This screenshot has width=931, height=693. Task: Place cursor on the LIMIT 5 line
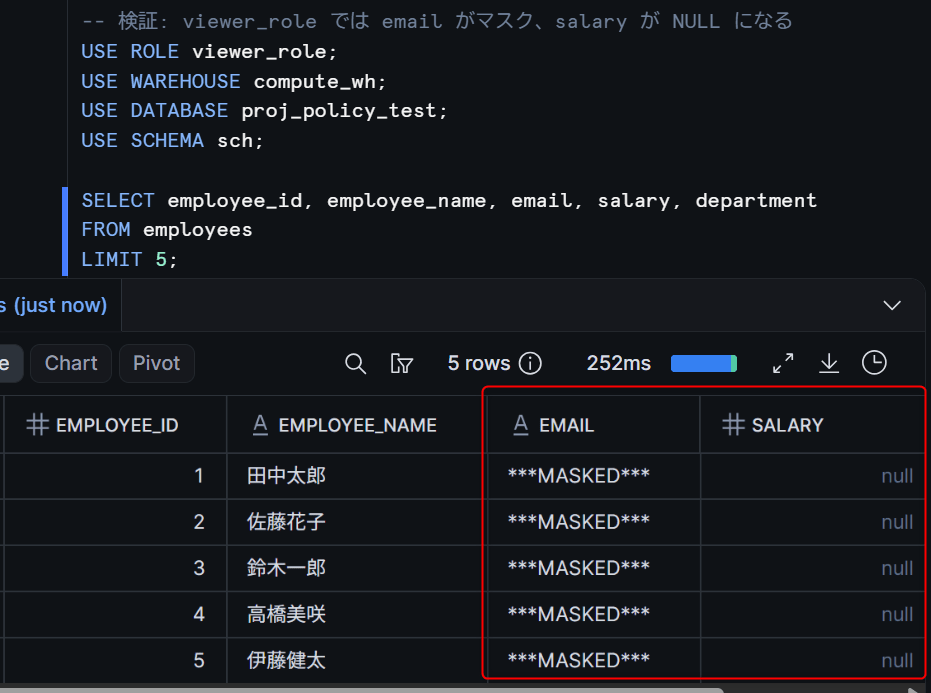pos(129,260)
